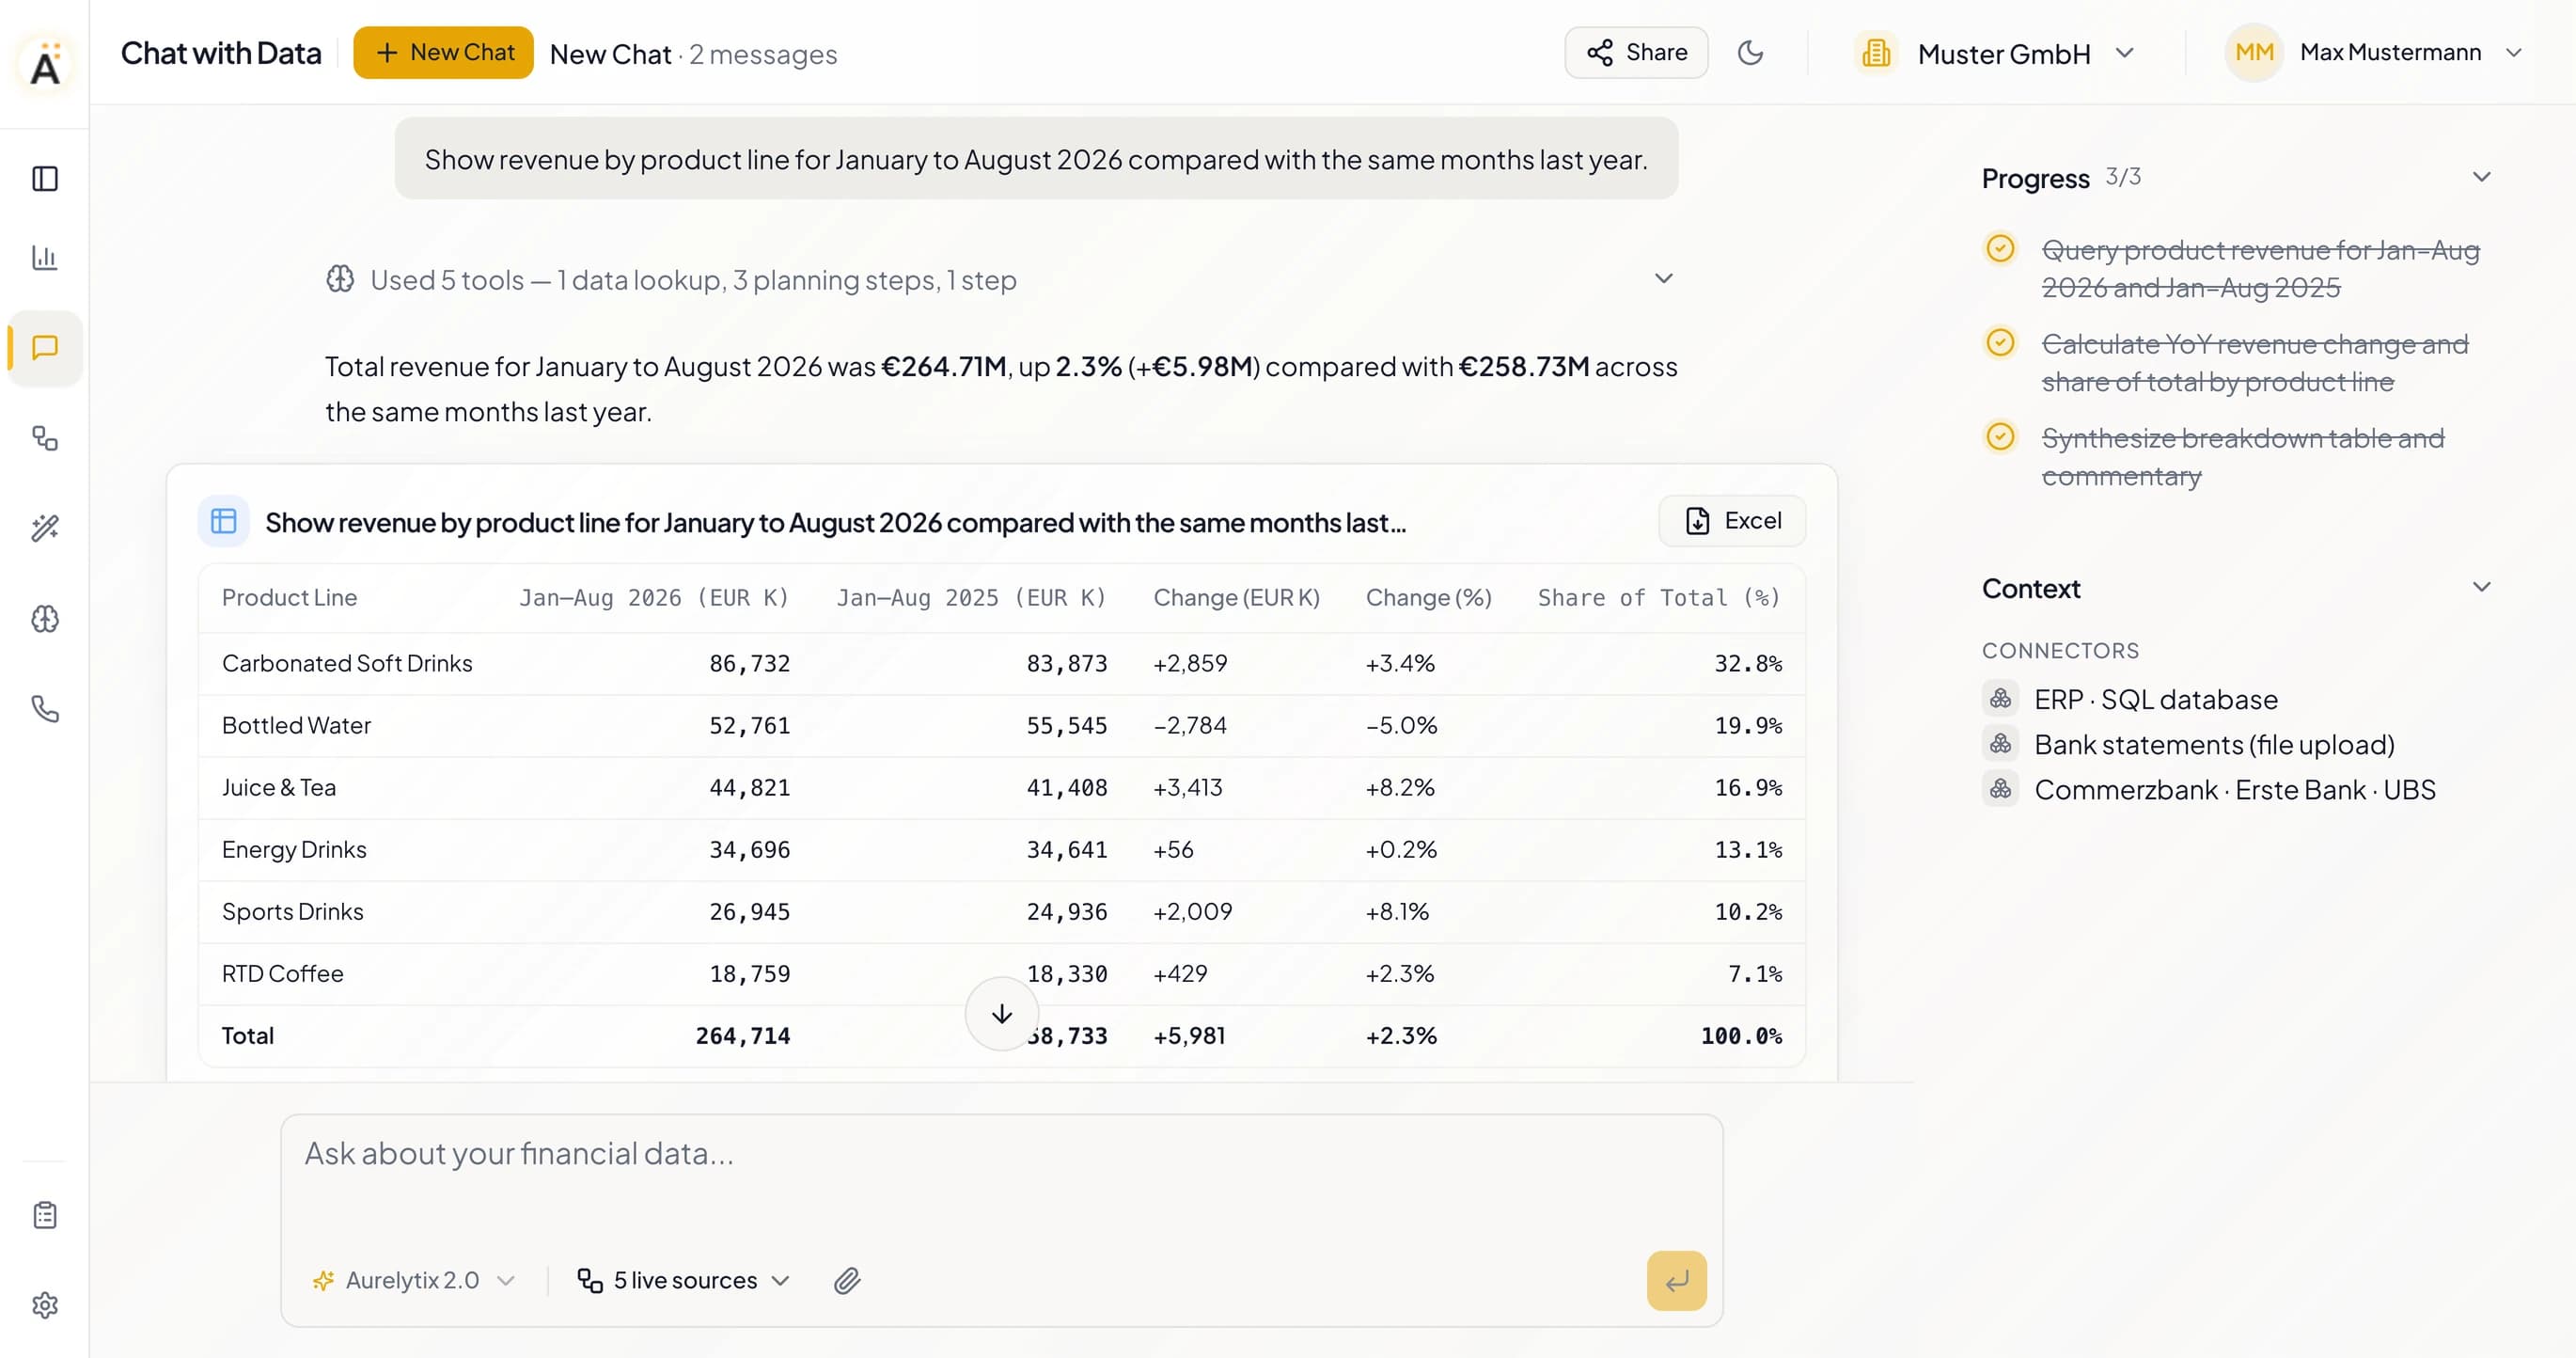Select Commerzbank · Erste Bank · UBS connector
Viewport: 2576px width, 1358px height.
pos(2209,790)
